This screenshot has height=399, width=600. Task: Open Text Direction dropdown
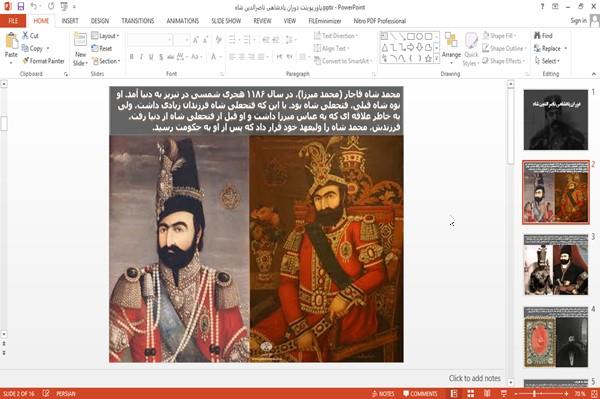tap(336, 36)
